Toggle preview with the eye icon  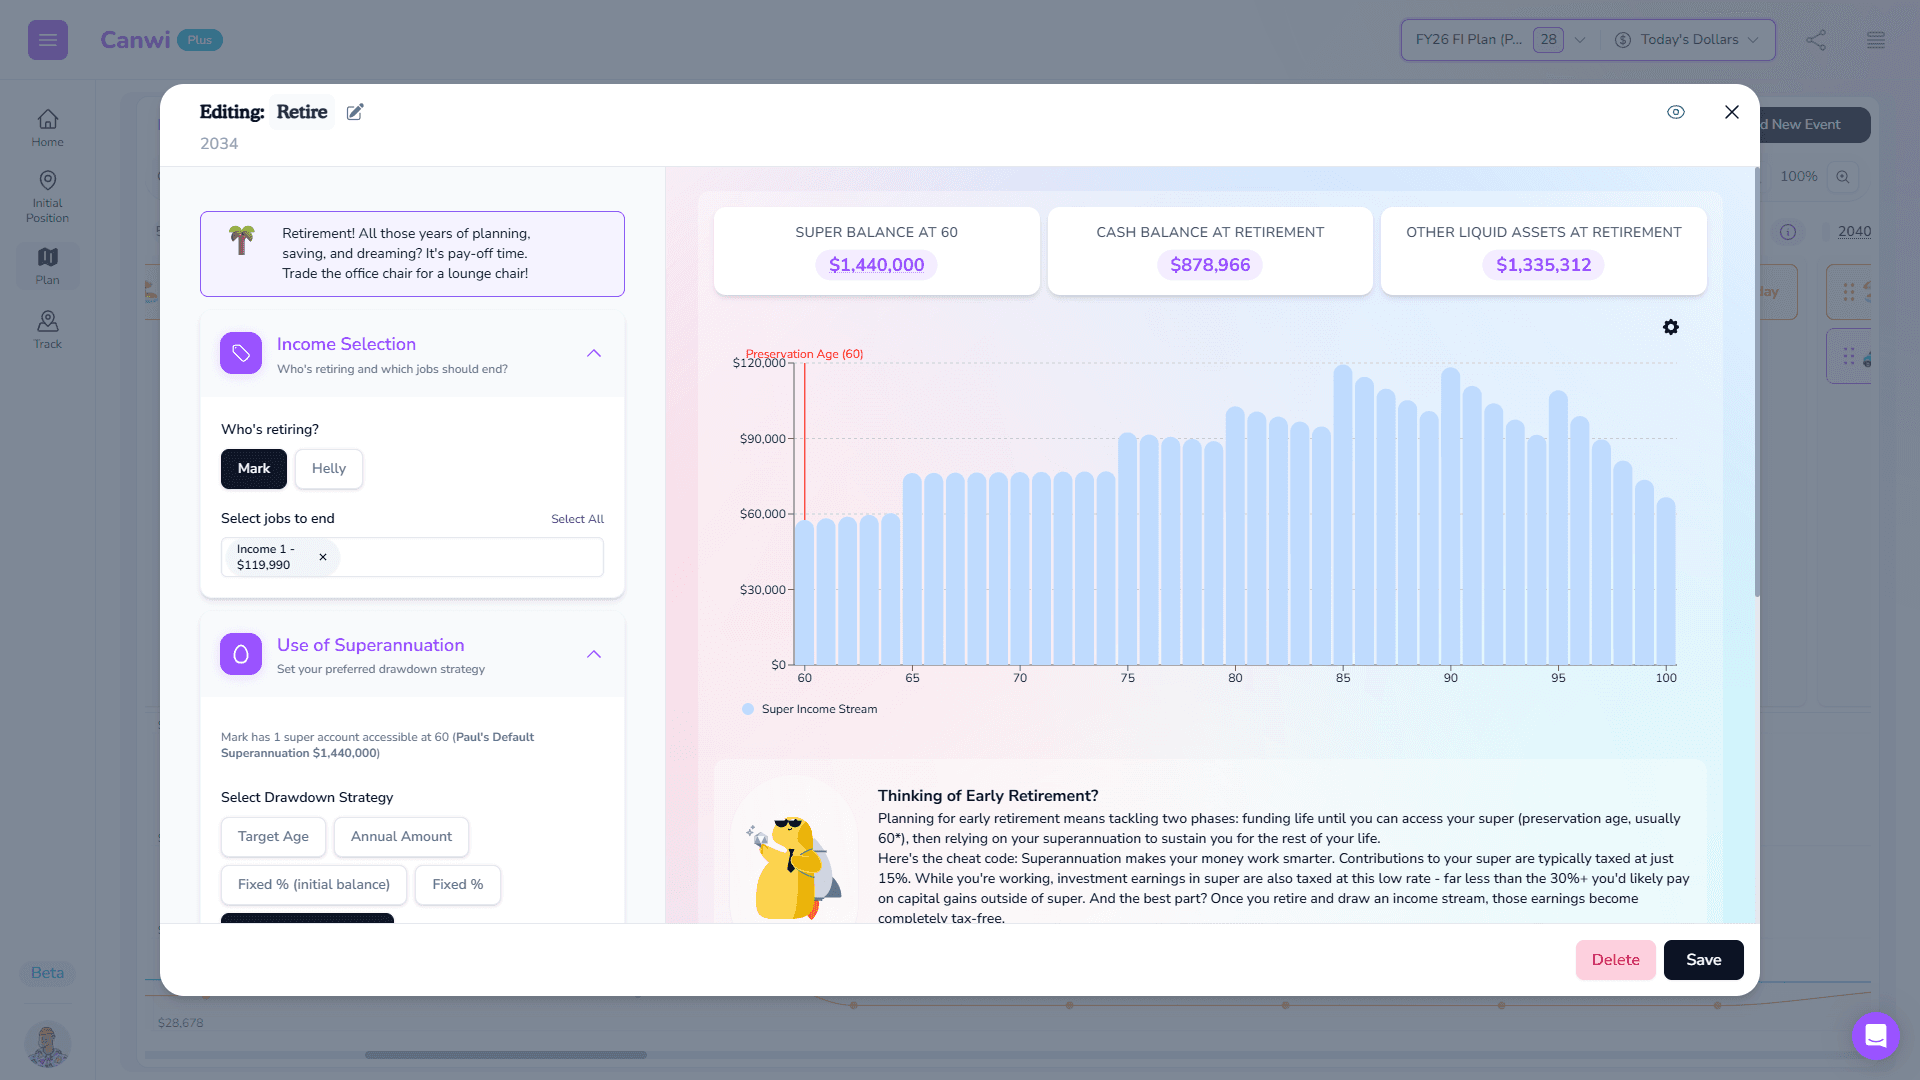[x=1677, y=112]
